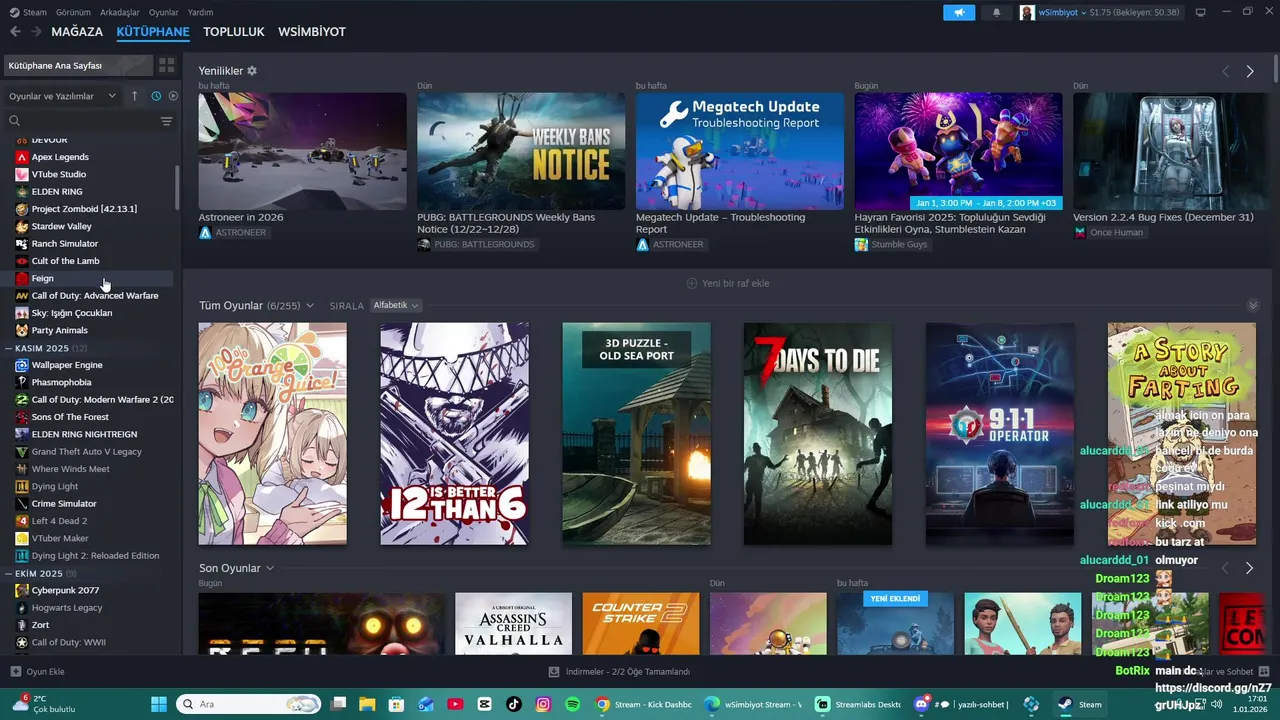Viewport: 1280px width, 720px height.
Task: Click Yeni bir raf ekle
Action: [x=727, y=283]
